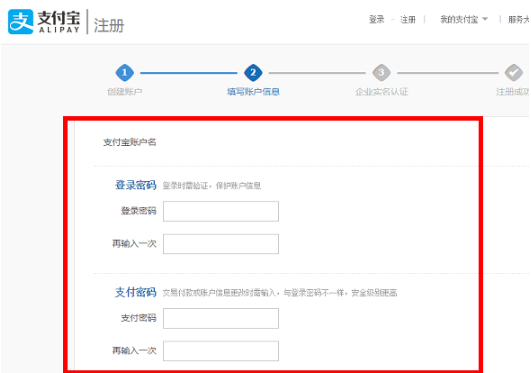Image resolution: width=531 pixels, height=373 pixels.
Task: Focus 再输入一次 field under 登录密码
Action: (x=221, y=244)
